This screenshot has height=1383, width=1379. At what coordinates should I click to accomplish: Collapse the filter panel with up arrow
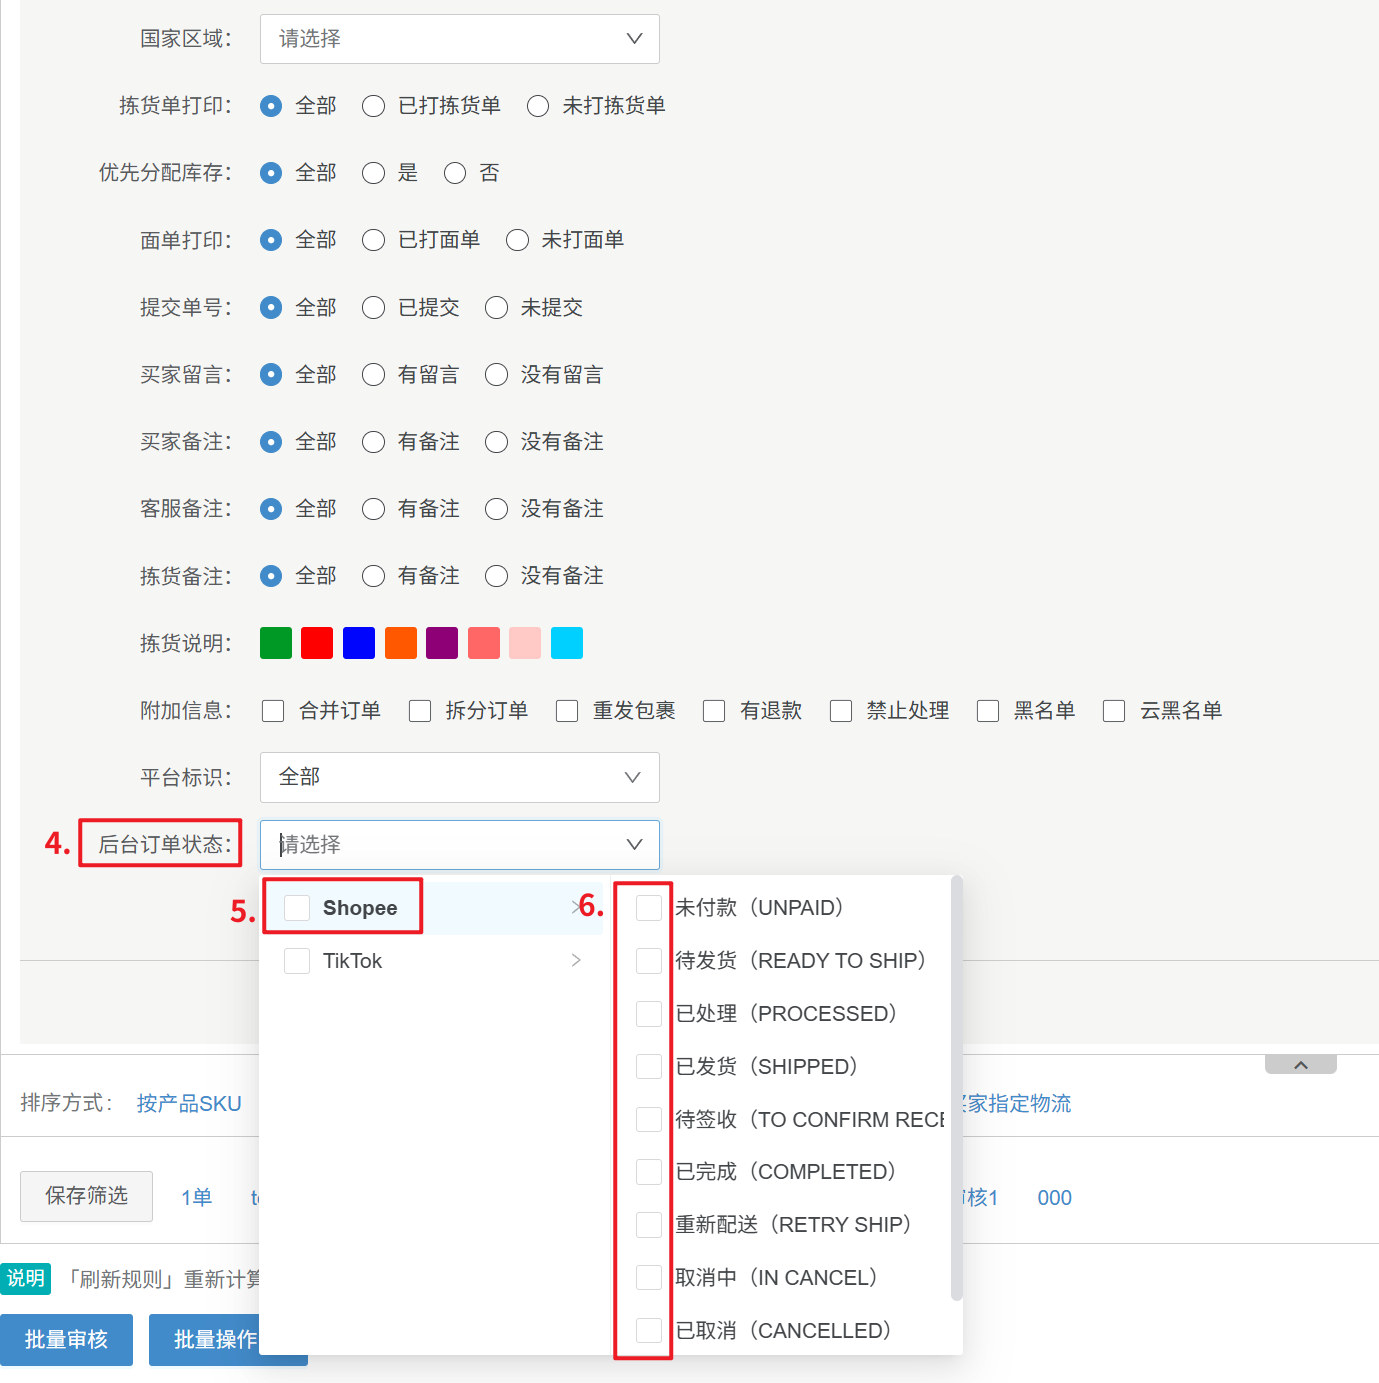click(1300, 1065)
